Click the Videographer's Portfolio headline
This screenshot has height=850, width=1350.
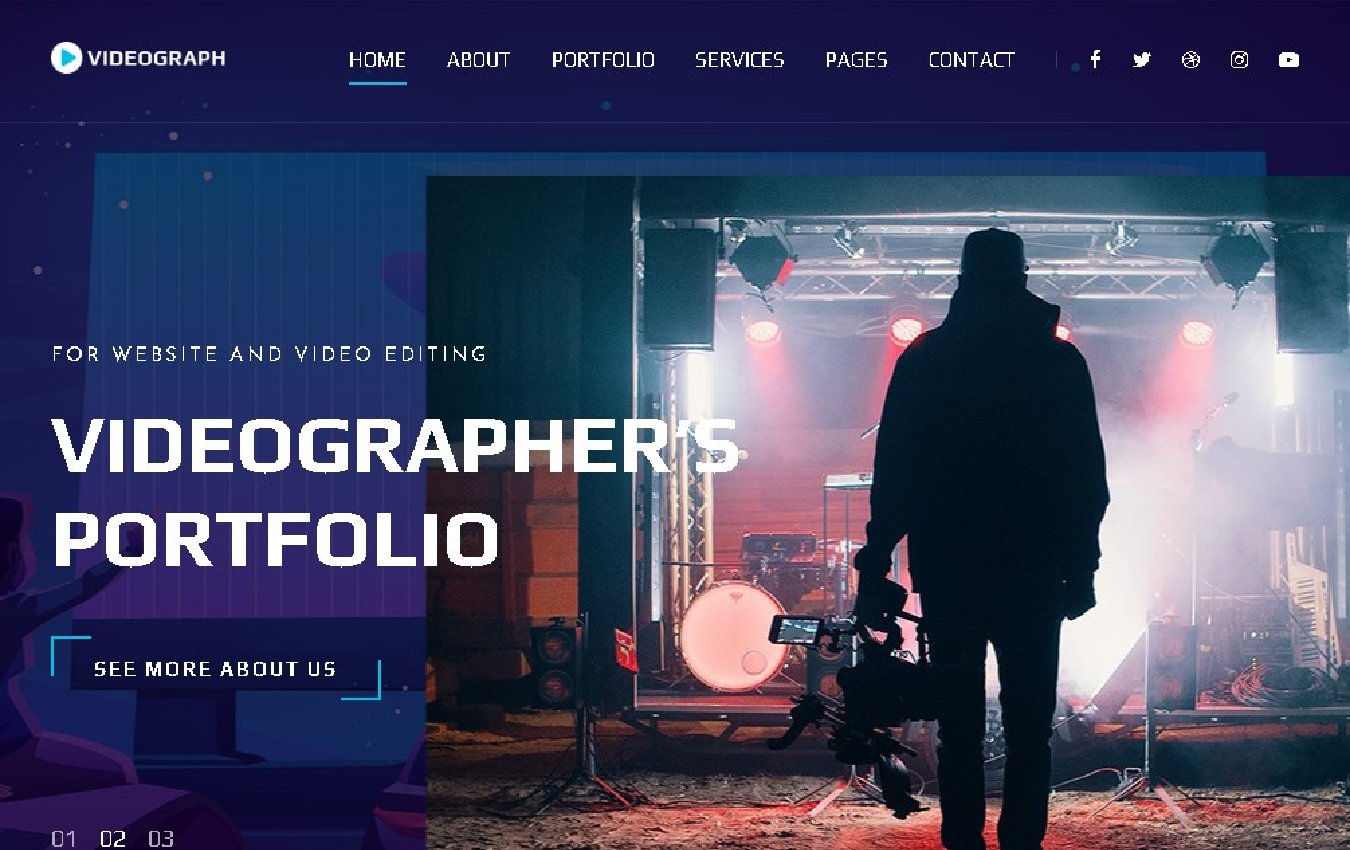coord(396,492)
